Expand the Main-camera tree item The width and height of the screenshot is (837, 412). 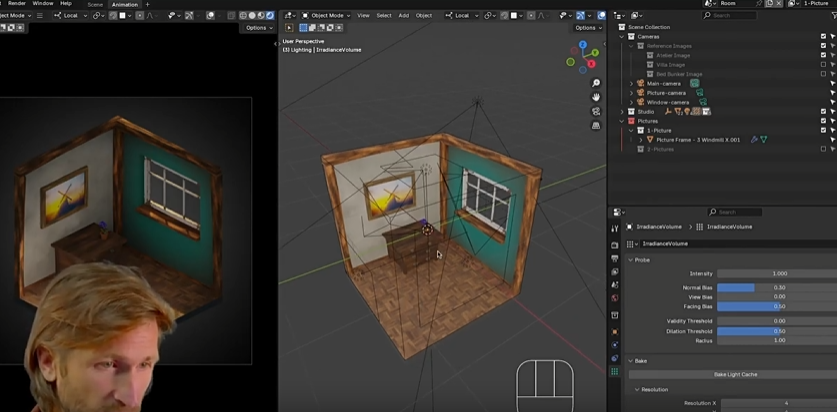tap(631, 83)
